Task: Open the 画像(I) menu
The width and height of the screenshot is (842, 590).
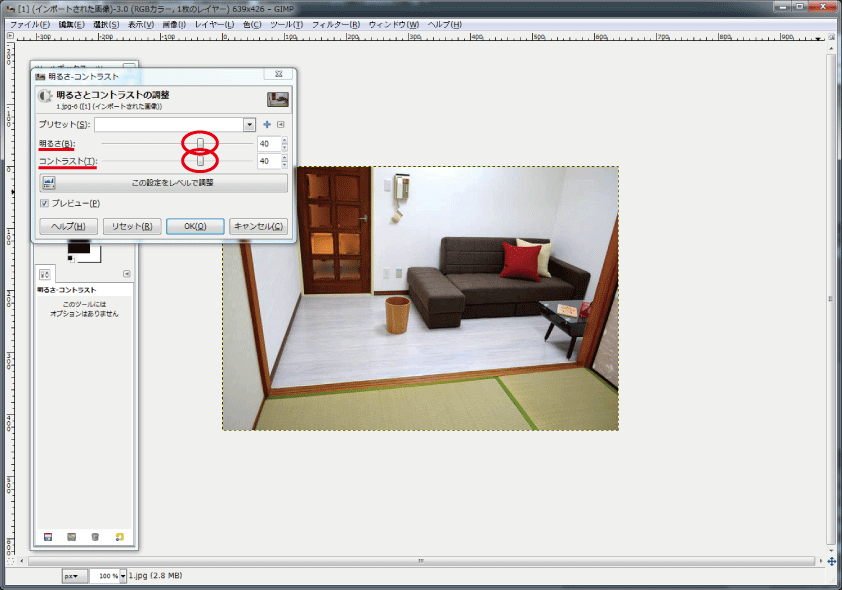Action: pyautogui.click(x=174, y=25)
